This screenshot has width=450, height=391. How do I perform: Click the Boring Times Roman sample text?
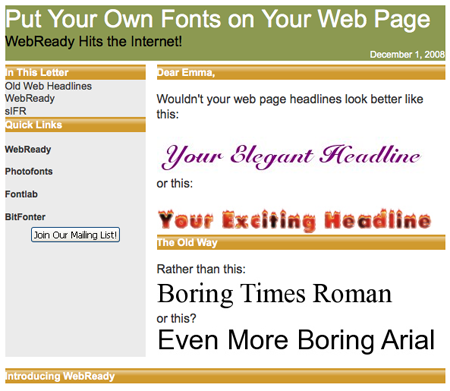[274, 294]
